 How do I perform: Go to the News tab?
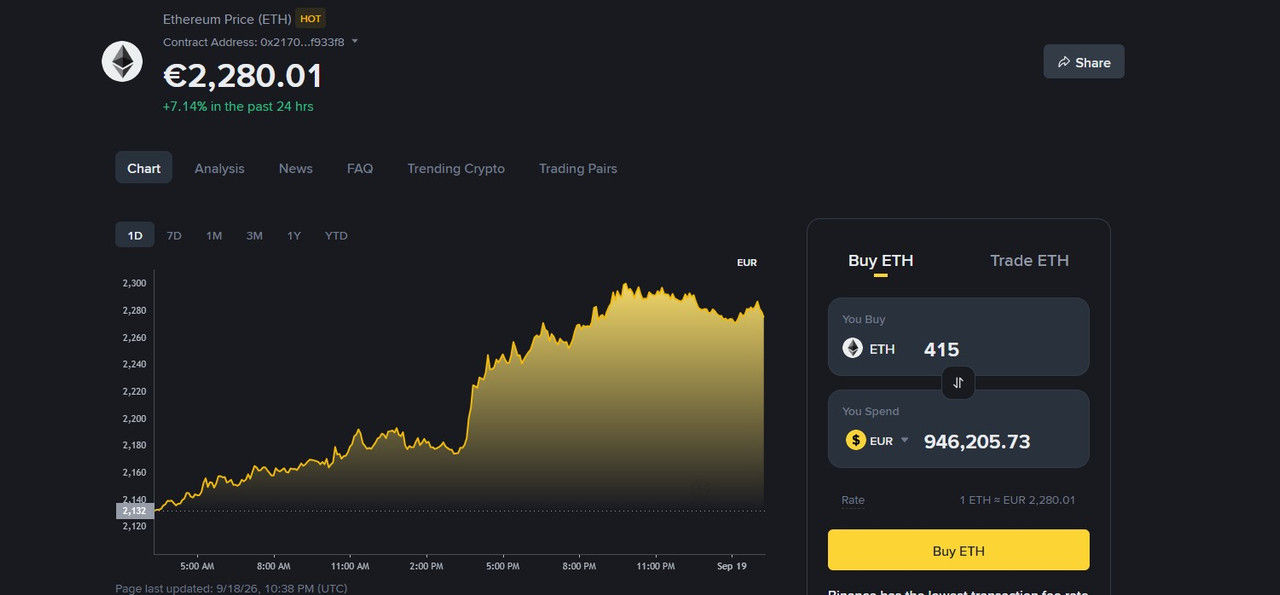click(296, 168)
